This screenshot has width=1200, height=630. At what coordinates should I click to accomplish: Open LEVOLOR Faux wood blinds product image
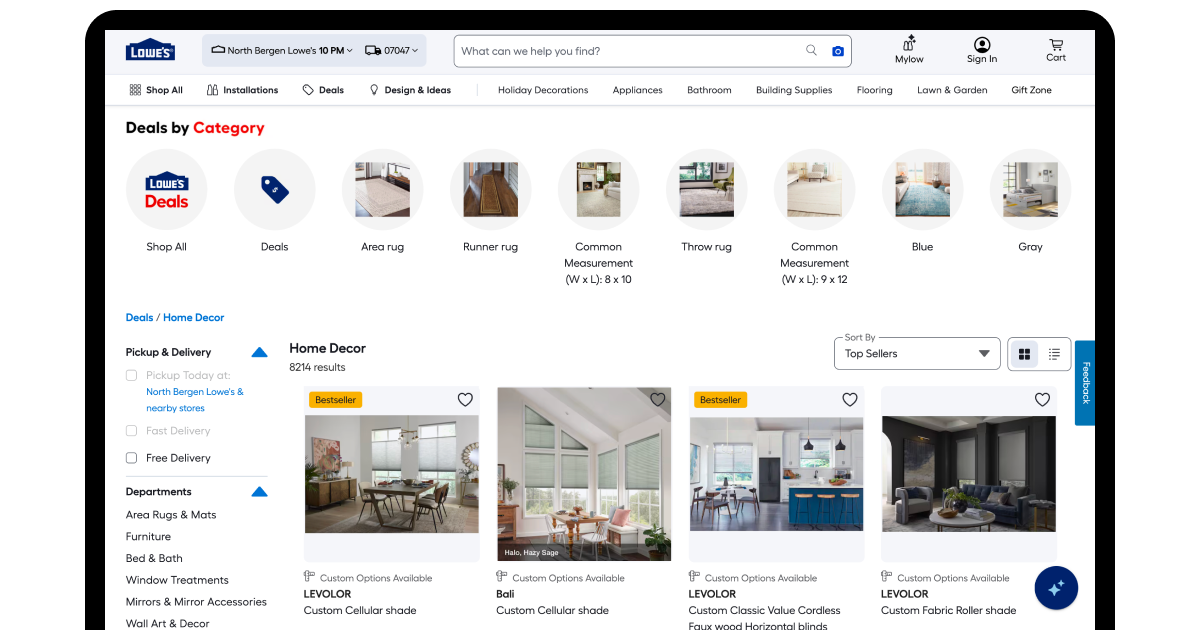coord(776,474)
